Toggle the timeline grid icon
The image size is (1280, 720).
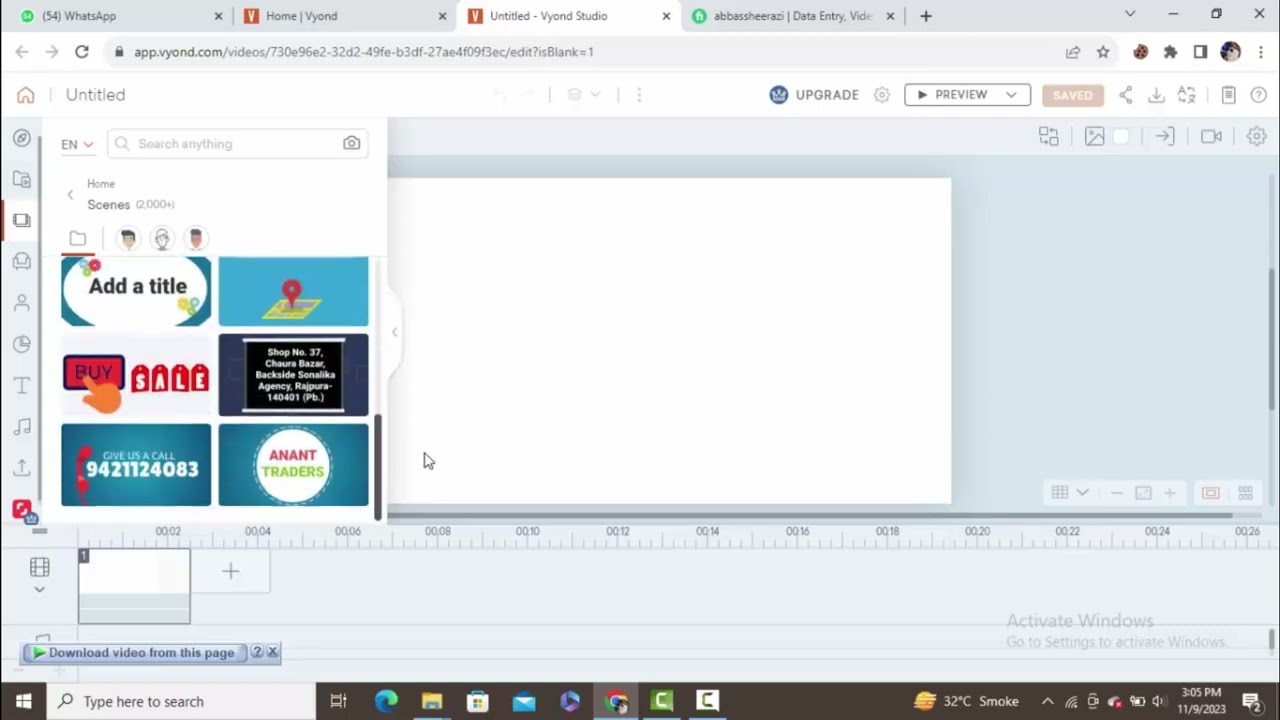click(x=40, y=568)
